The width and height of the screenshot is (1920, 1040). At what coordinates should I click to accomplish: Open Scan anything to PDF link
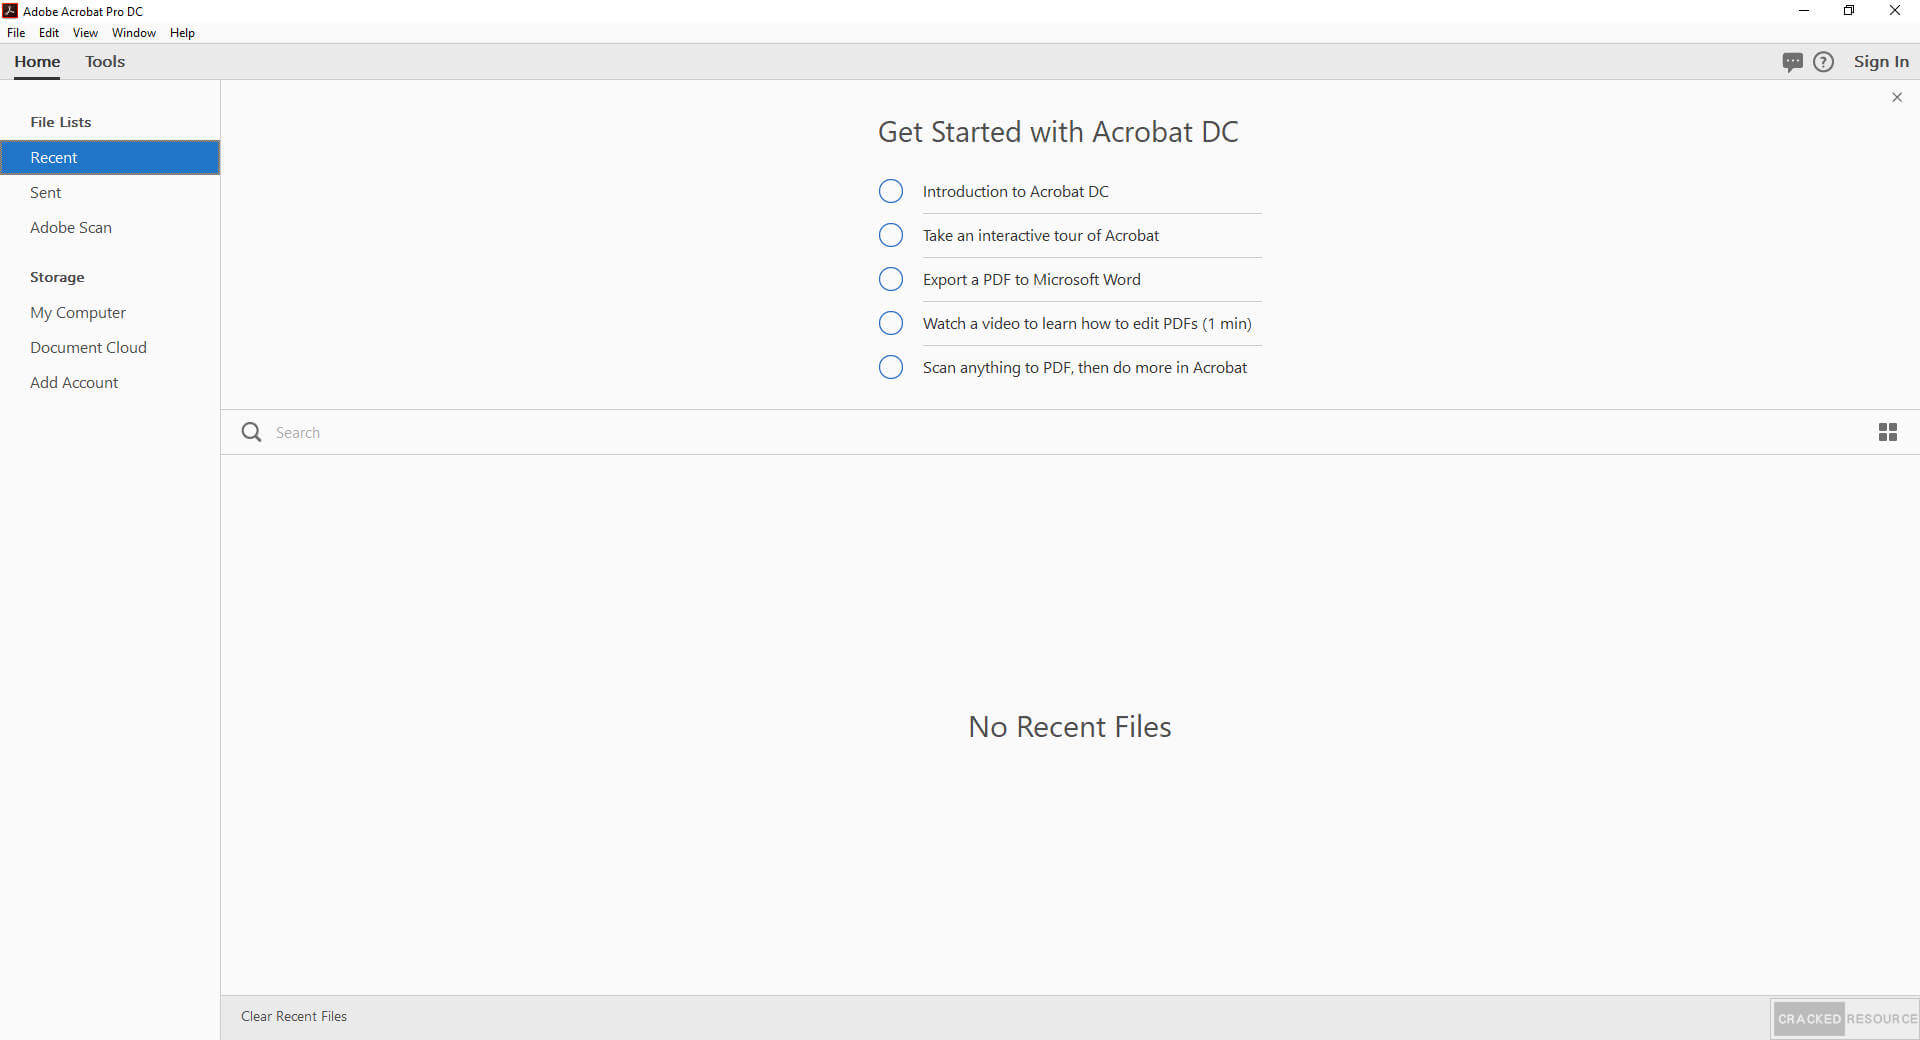(x=1084, y=367)
